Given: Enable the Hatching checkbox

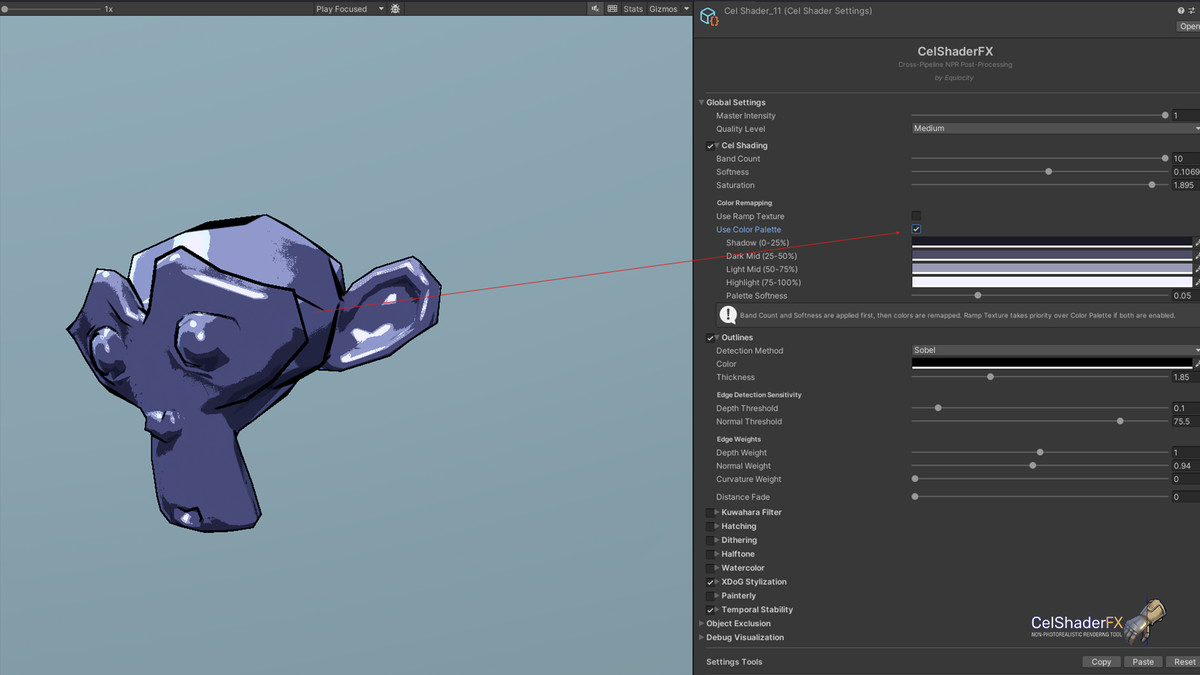Looking at the screenshot, I should click(x=710, y=526).
